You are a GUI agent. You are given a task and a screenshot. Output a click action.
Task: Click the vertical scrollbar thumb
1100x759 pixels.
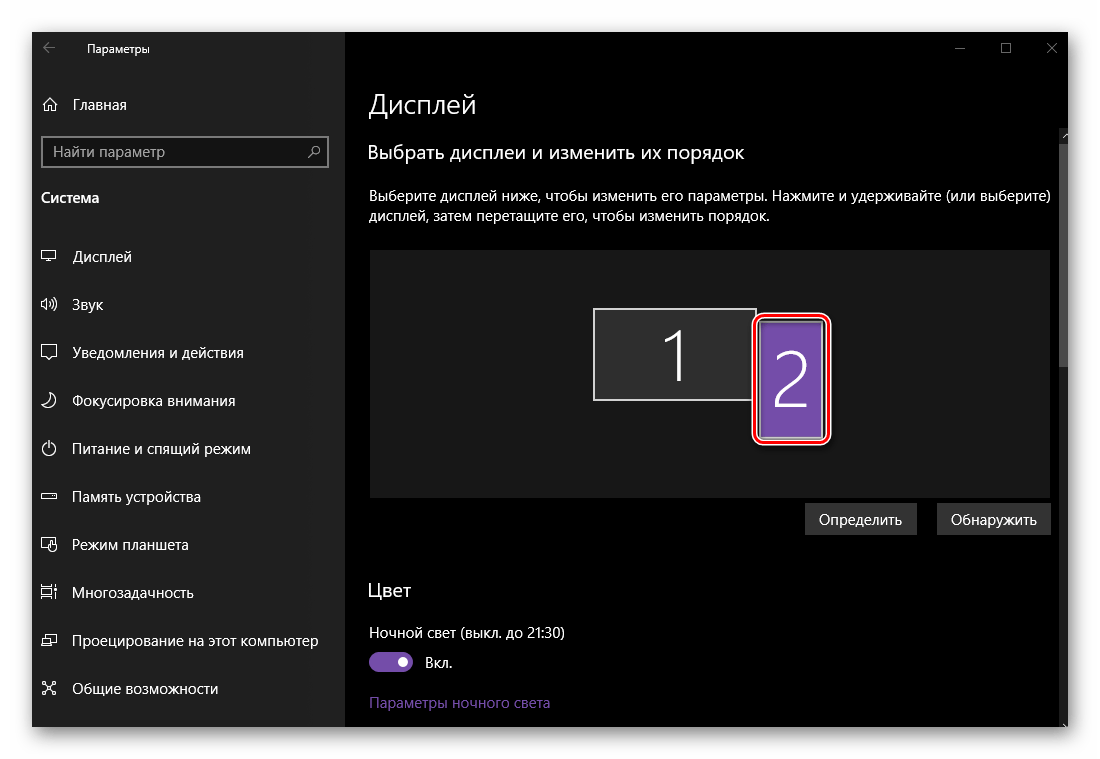click(x=1063, y=254)
